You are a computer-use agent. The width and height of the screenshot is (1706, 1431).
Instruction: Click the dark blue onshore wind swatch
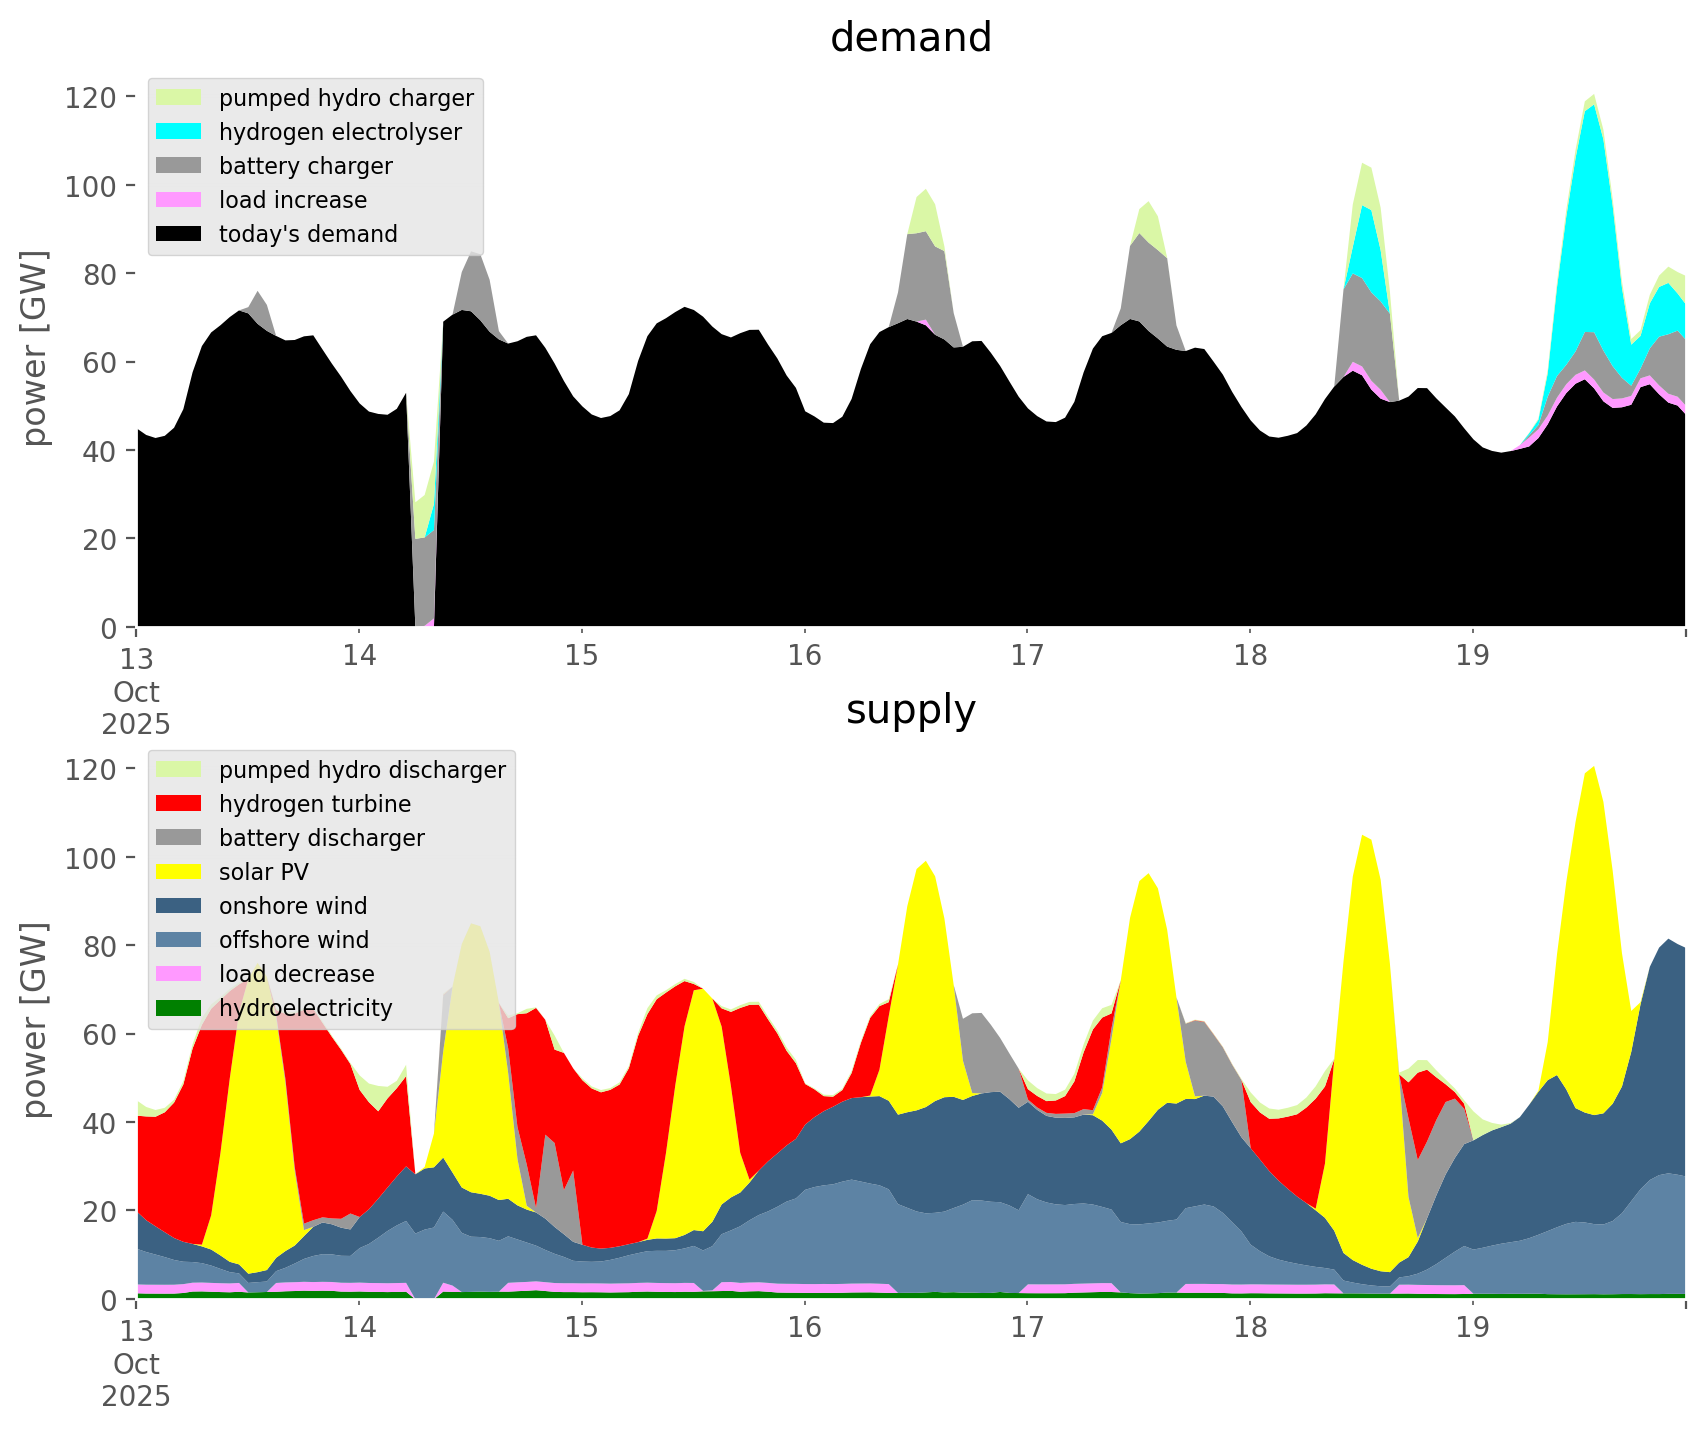[x=178, y=906]
